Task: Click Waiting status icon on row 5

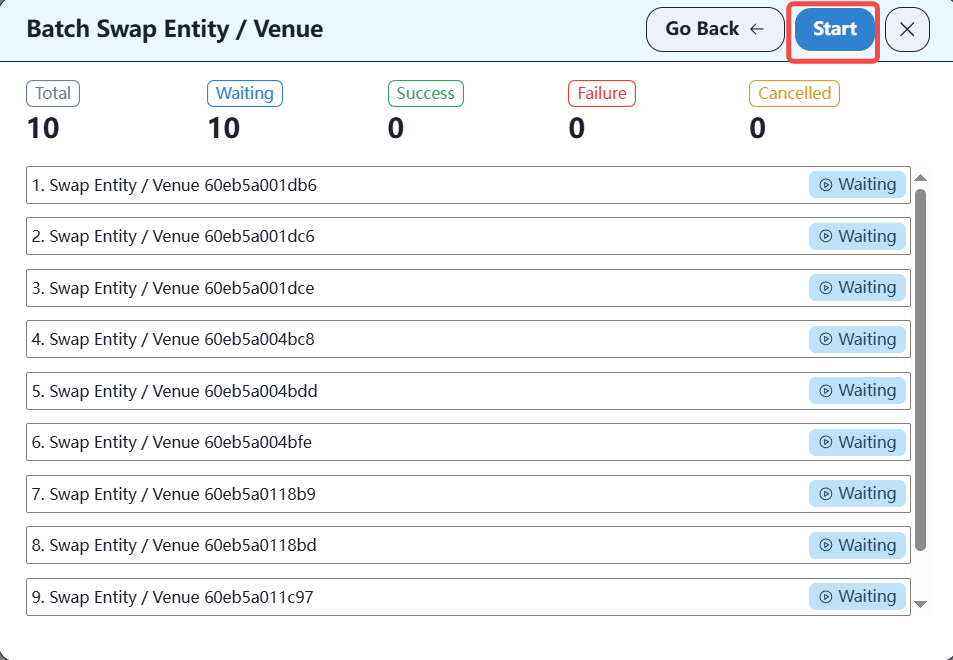Action: (x=826, y=391)
